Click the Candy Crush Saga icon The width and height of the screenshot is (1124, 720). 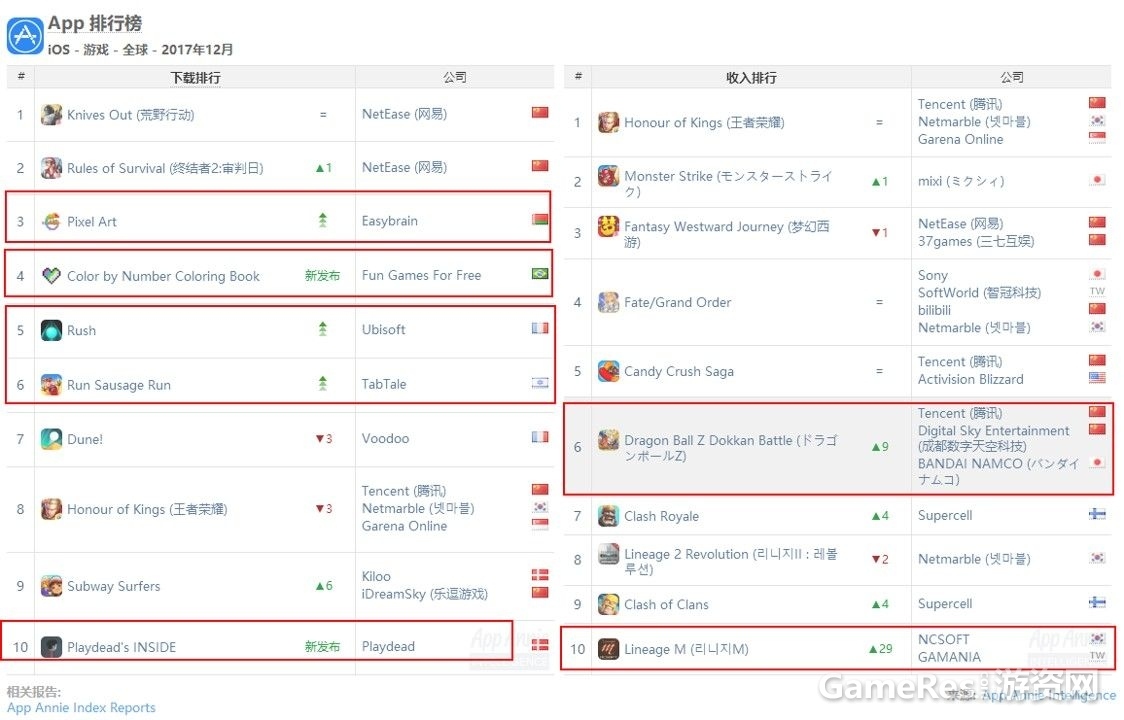[x=609, y=371]
